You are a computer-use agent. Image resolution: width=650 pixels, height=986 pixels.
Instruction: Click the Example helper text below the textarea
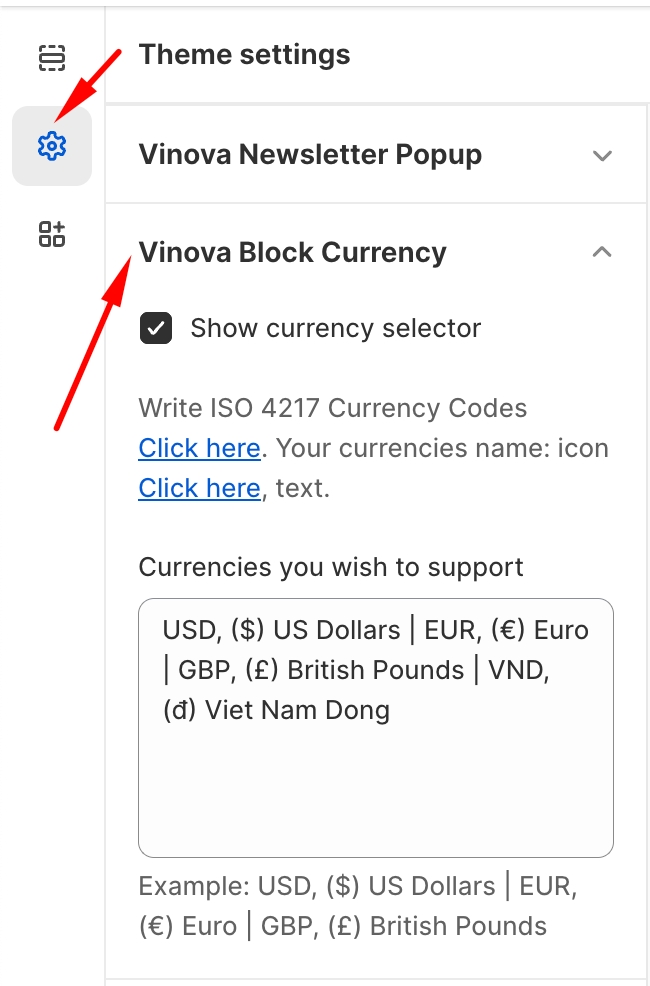click(x=356, y=906)
